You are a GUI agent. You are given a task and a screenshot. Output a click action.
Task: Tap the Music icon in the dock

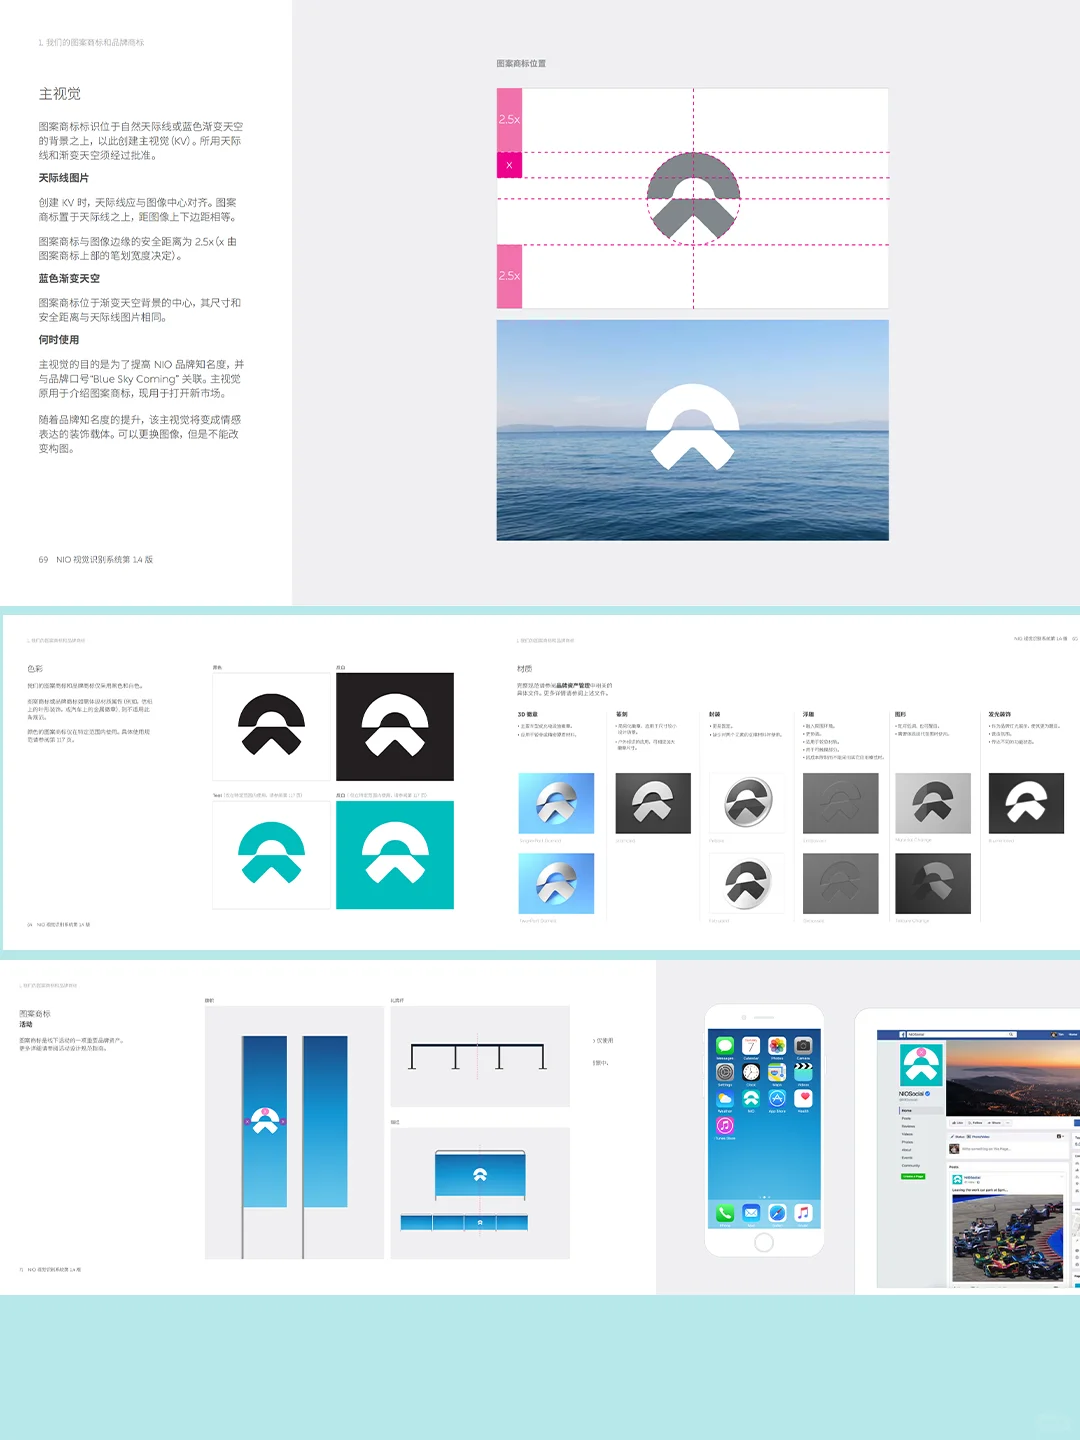pyautogui.click(x=803, y=1213)
